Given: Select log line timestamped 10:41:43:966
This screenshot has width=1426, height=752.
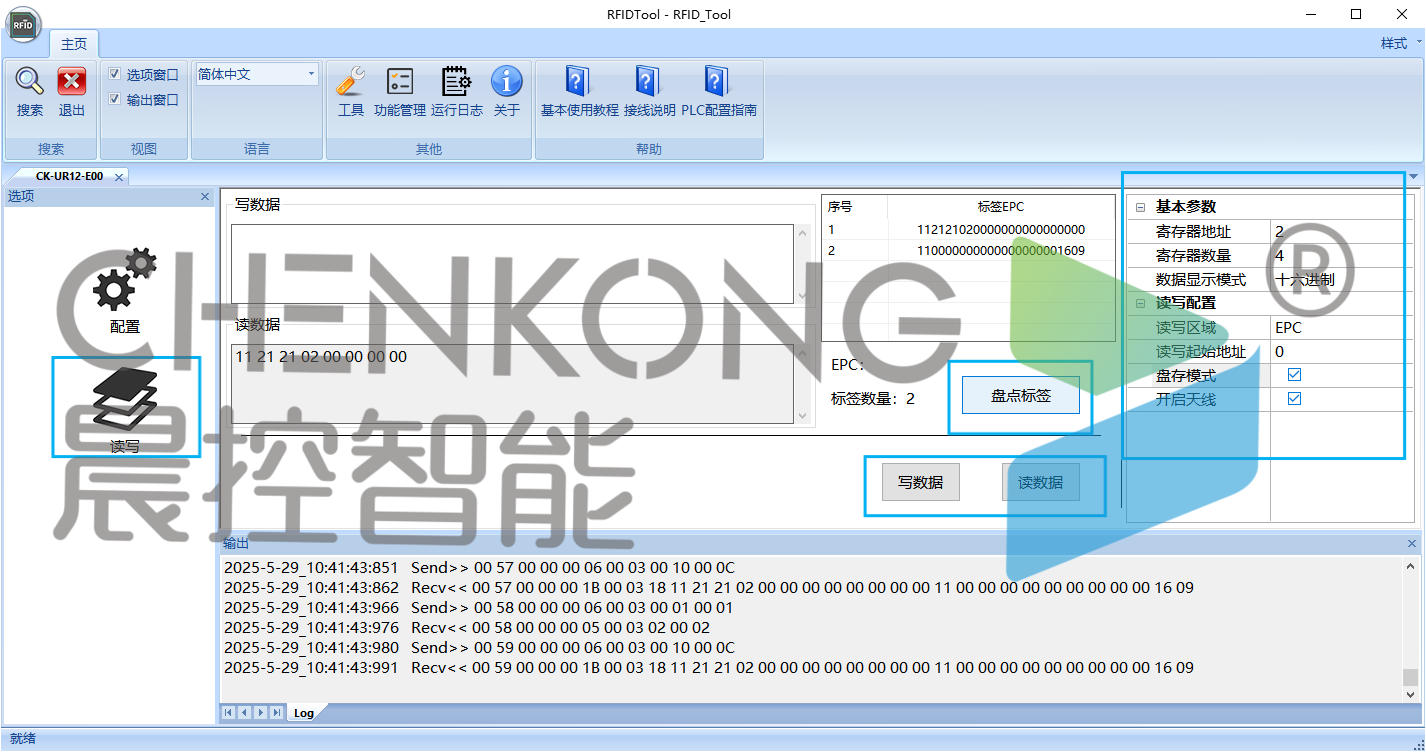Looking at the screenshot, I should [478, 607].
